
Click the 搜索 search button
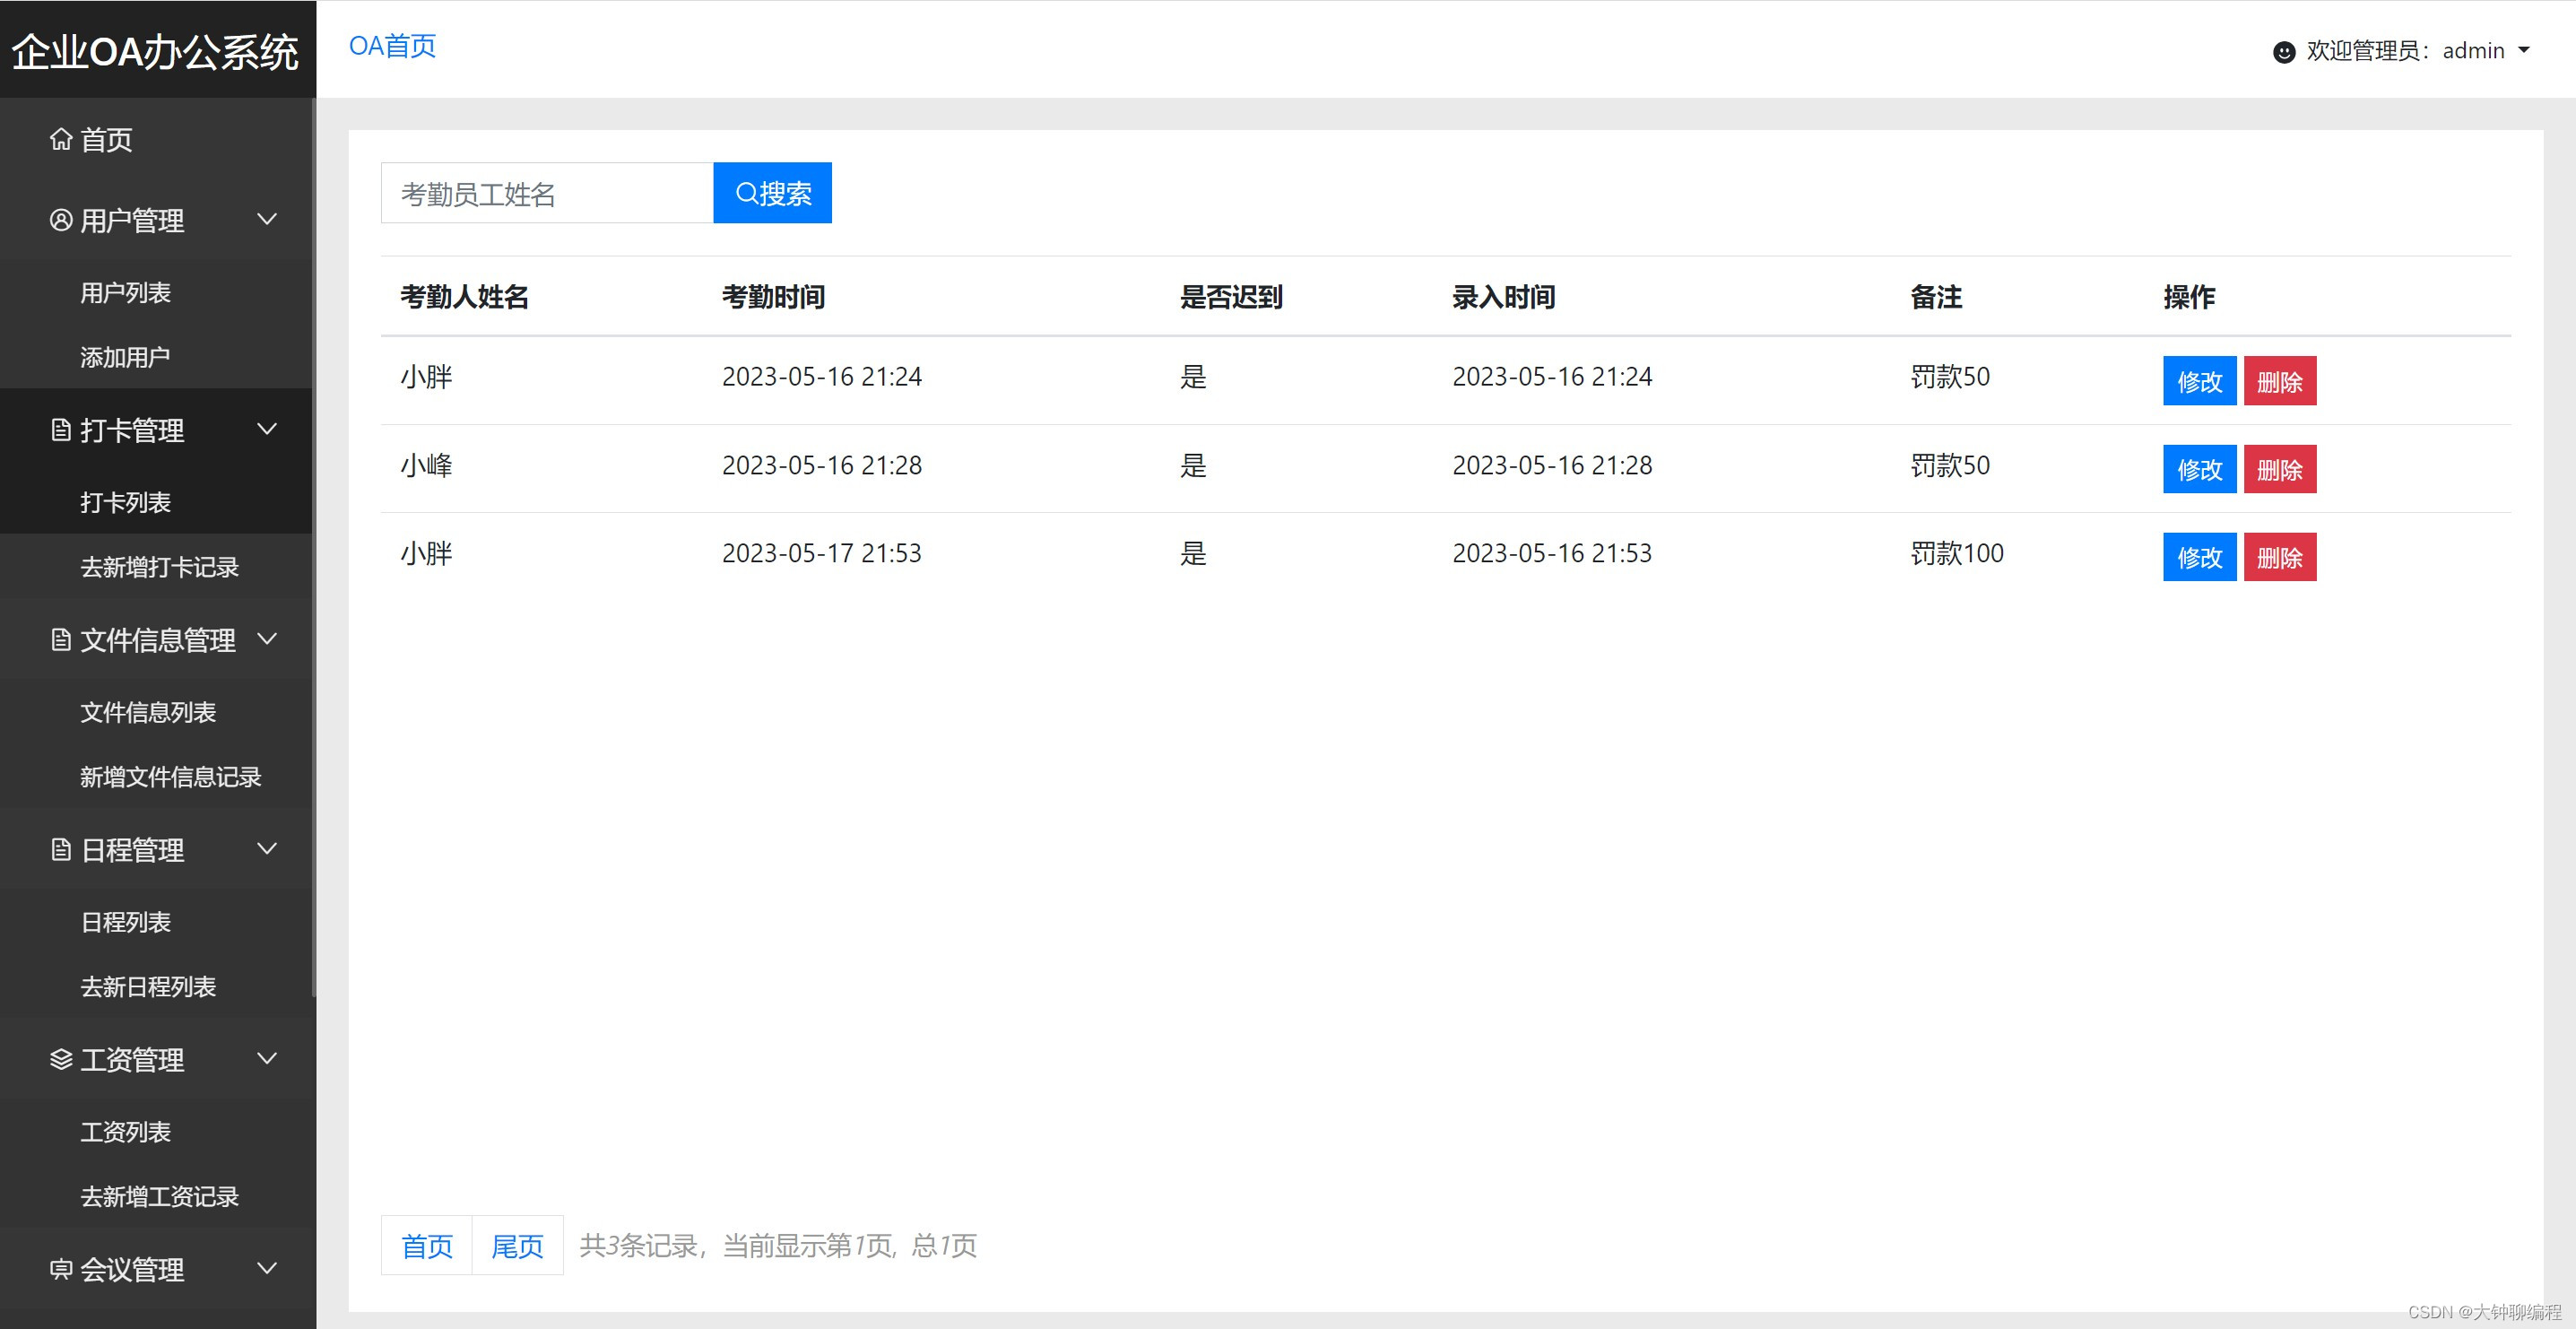pyautogui.click(x=771, y=192)
